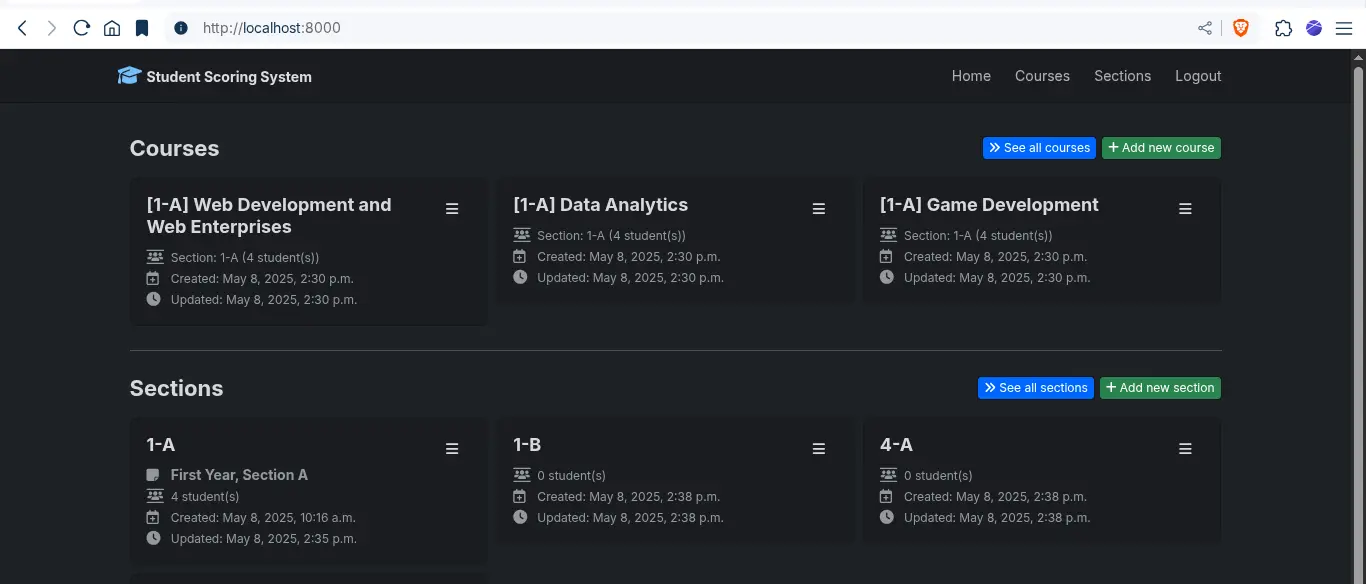Reload the page with the refresh icon

[82, 28]
